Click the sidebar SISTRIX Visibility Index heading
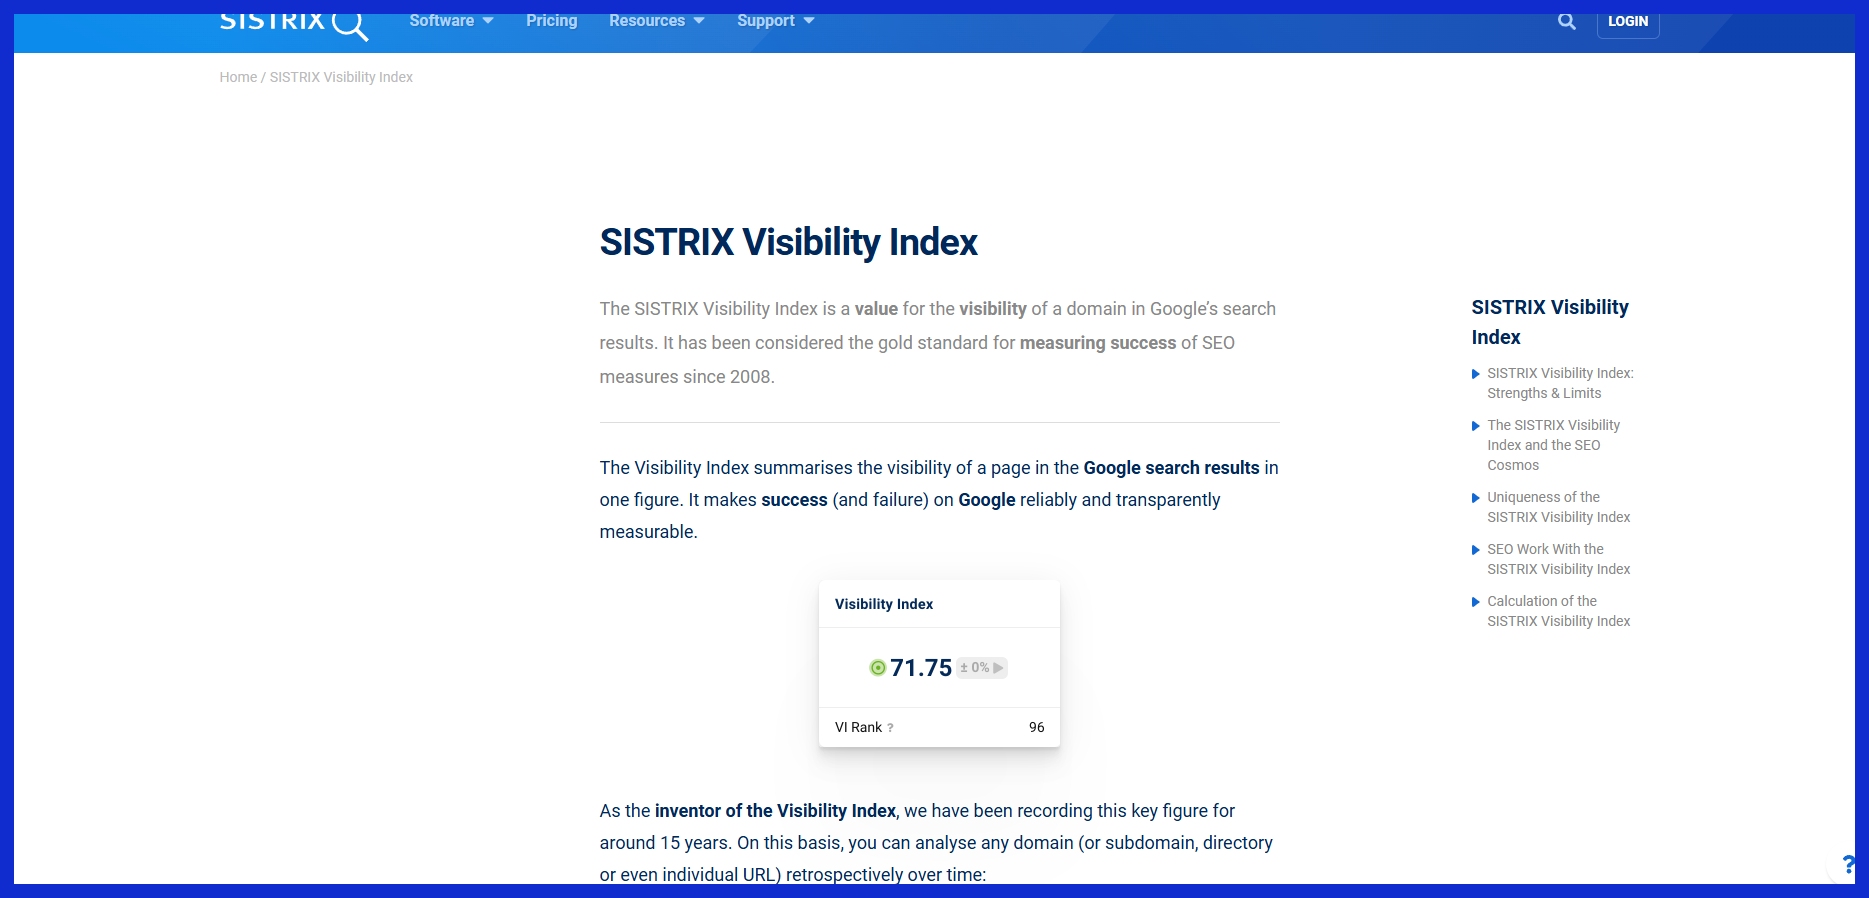The width and height of the screenshot is (1869, 898). click(1550, 322)
